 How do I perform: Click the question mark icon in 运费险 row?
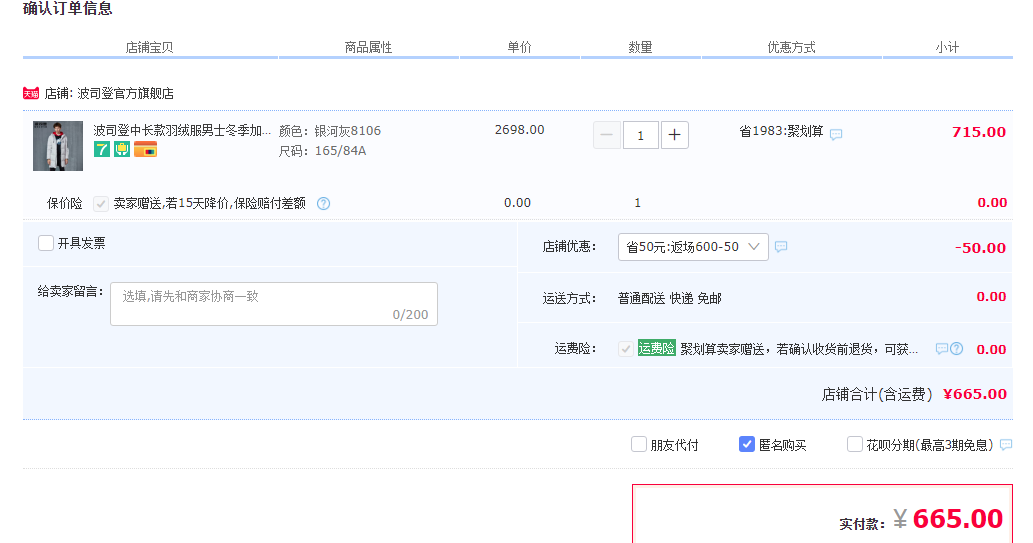[x=957, y=349]
